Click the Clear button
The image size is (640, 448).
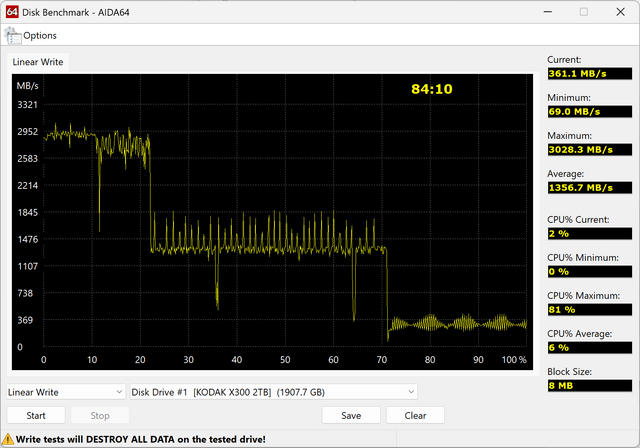415,415
